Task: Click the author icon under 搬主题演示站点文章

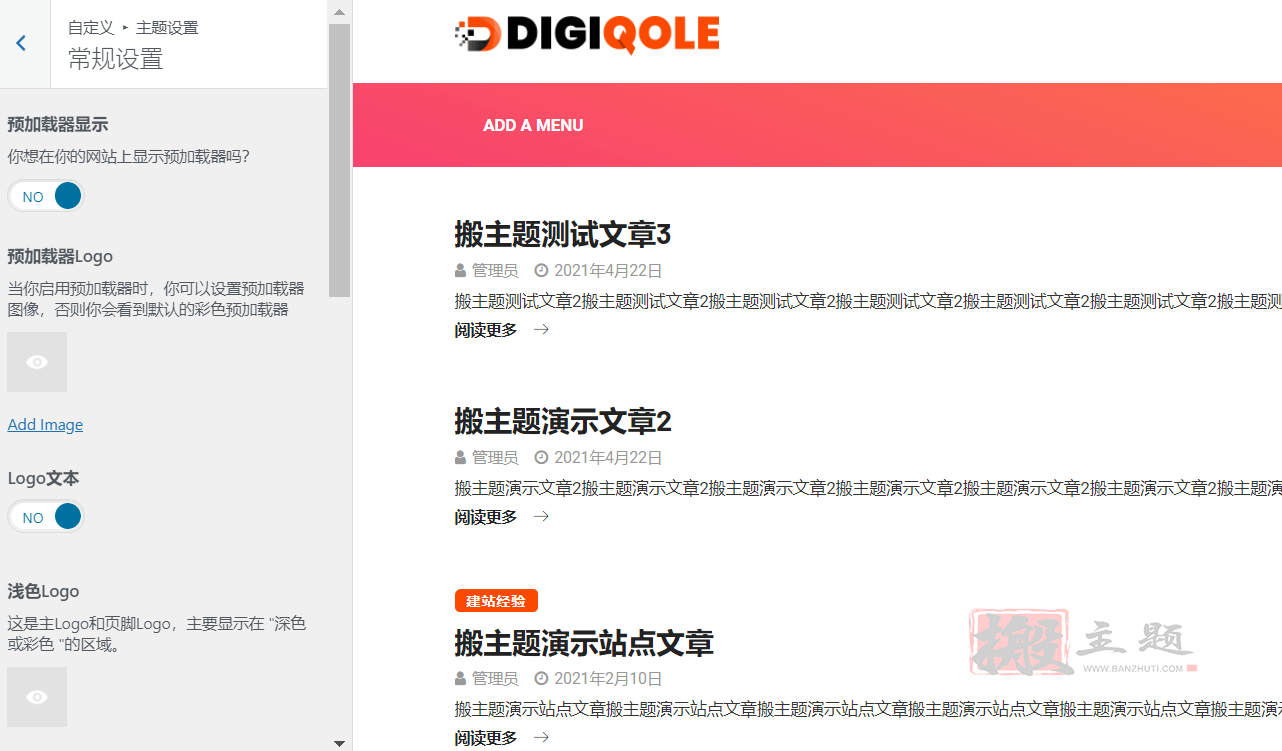Action: 460,678
